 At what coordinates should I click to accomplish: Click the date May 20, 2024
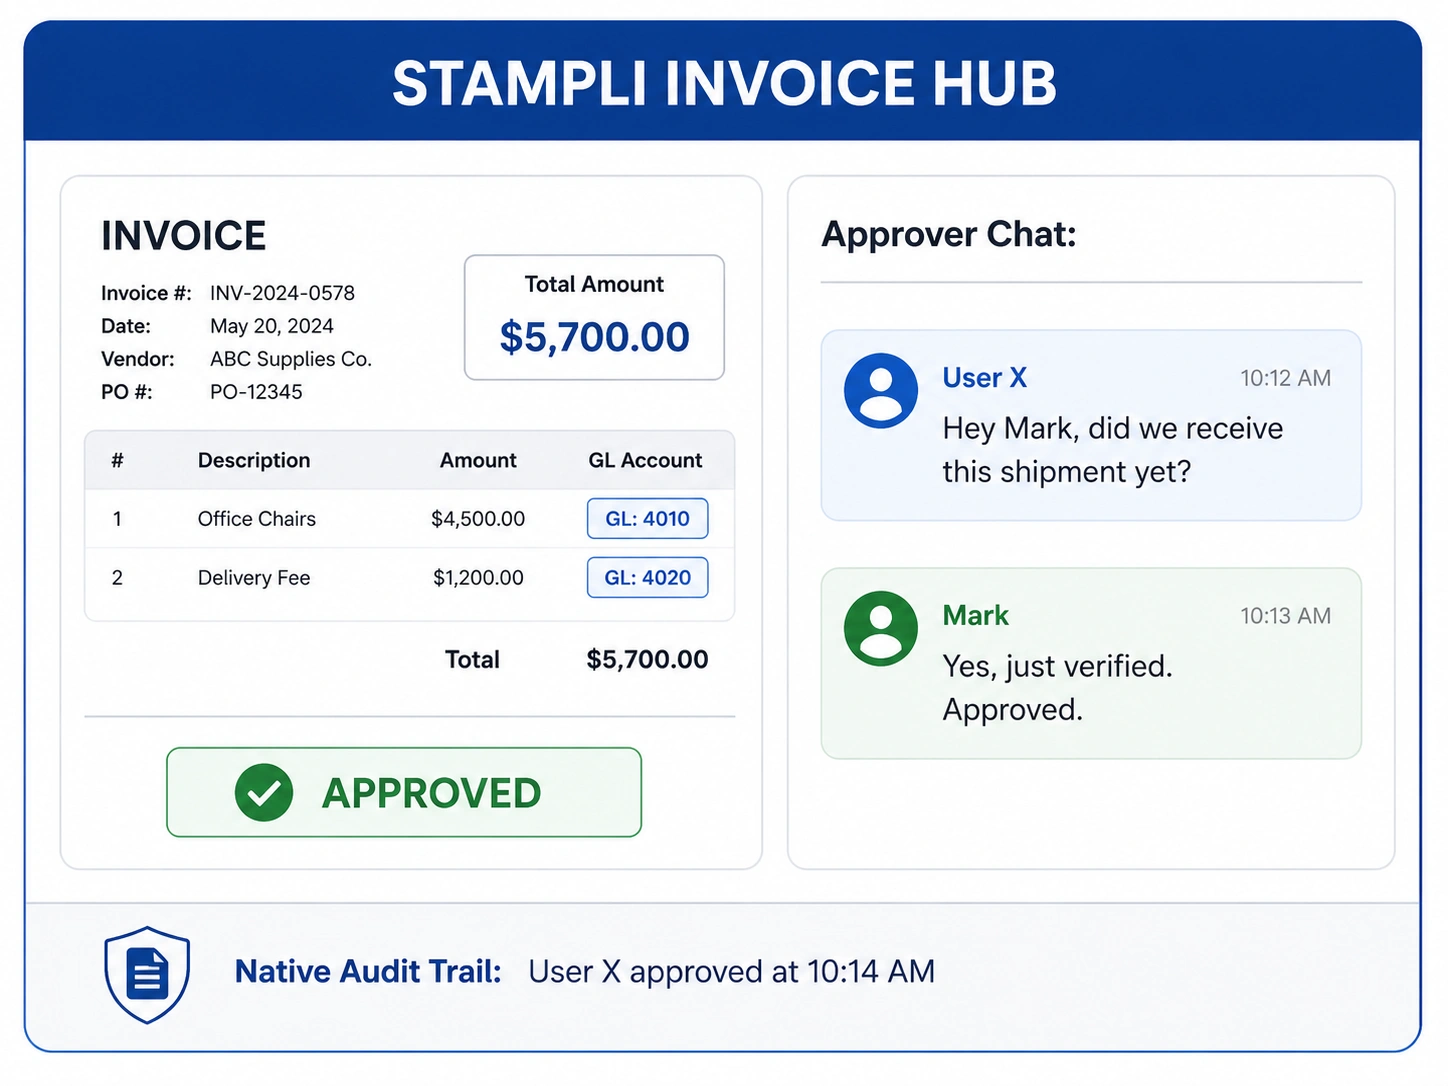[x=272, y=326]
